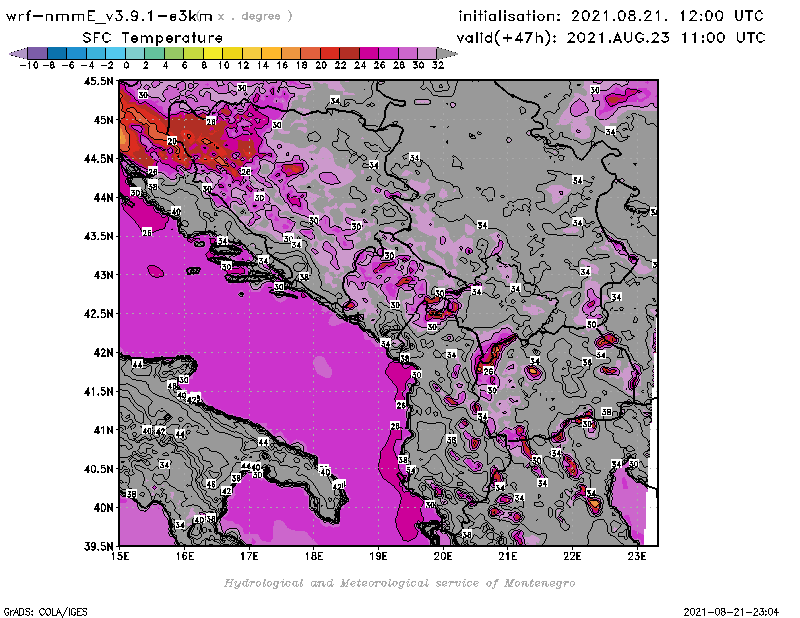This screenshot has height=618, width=800.
Task: Click the '0' value on legend scale
Action: [126, 66]
